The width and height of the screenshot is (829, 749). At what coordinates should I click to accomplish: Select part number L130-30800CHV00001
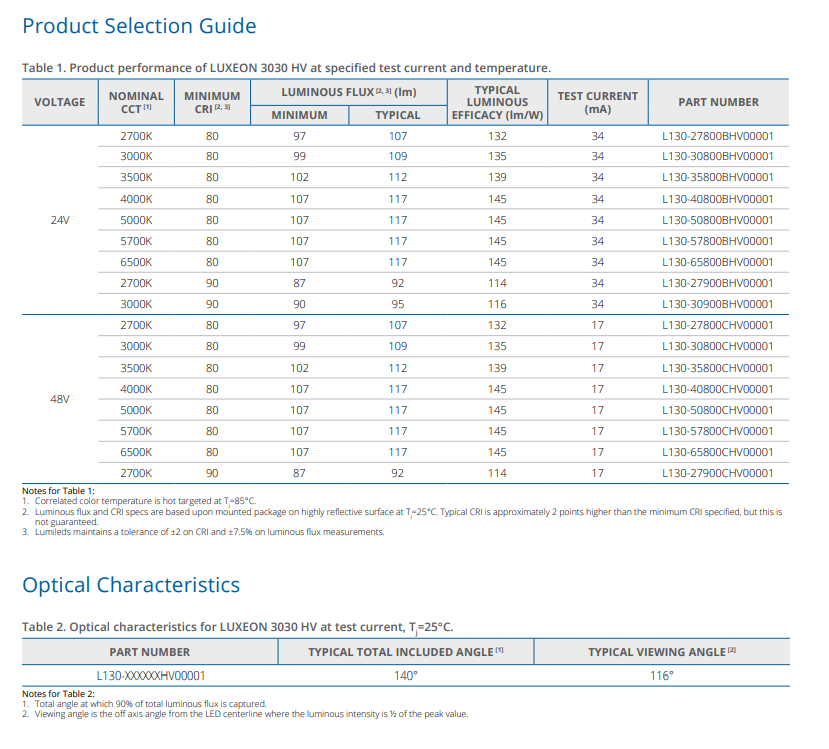coord(717,346)
